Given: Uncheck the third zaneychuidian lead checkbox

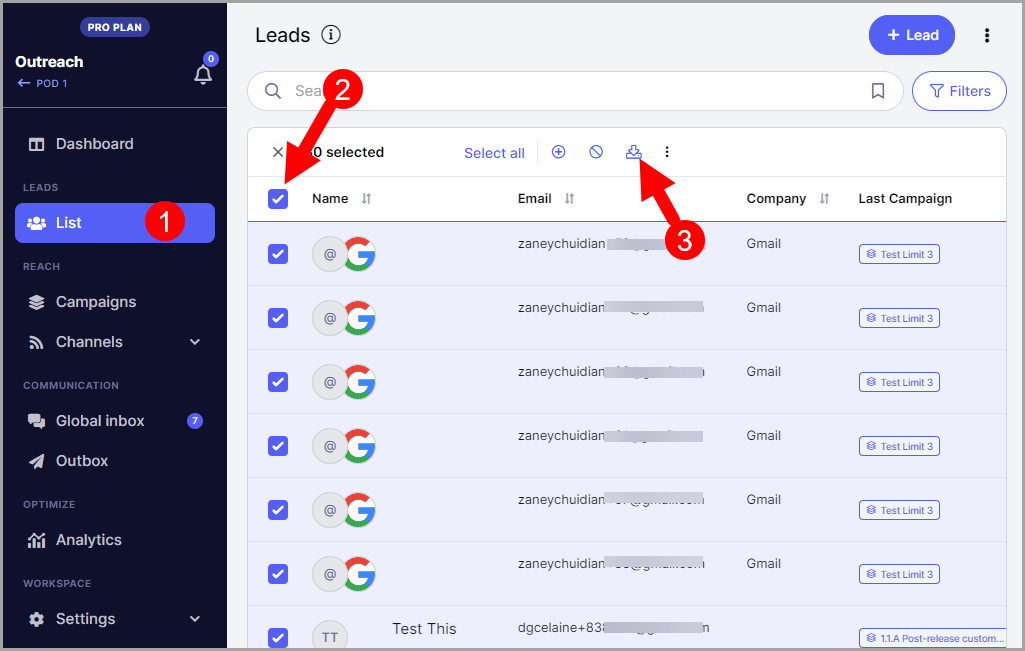Looking at the screenshot, I should coord(278,382).
